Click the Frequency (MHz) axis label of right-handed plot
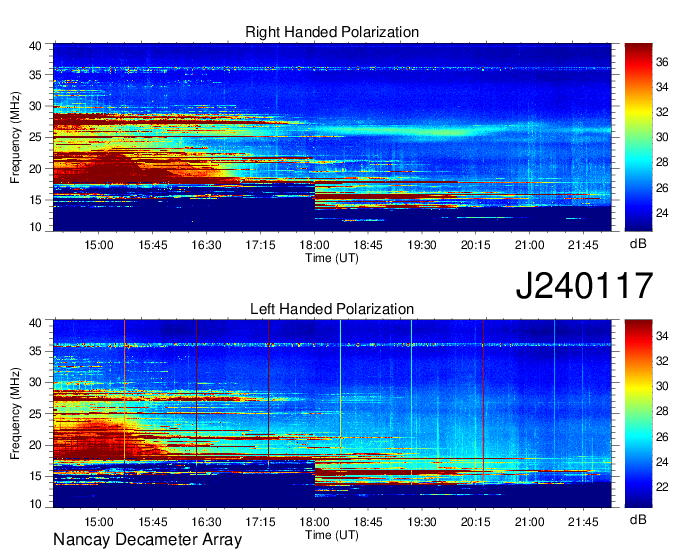The image size is (680, 552). (15, 137)
